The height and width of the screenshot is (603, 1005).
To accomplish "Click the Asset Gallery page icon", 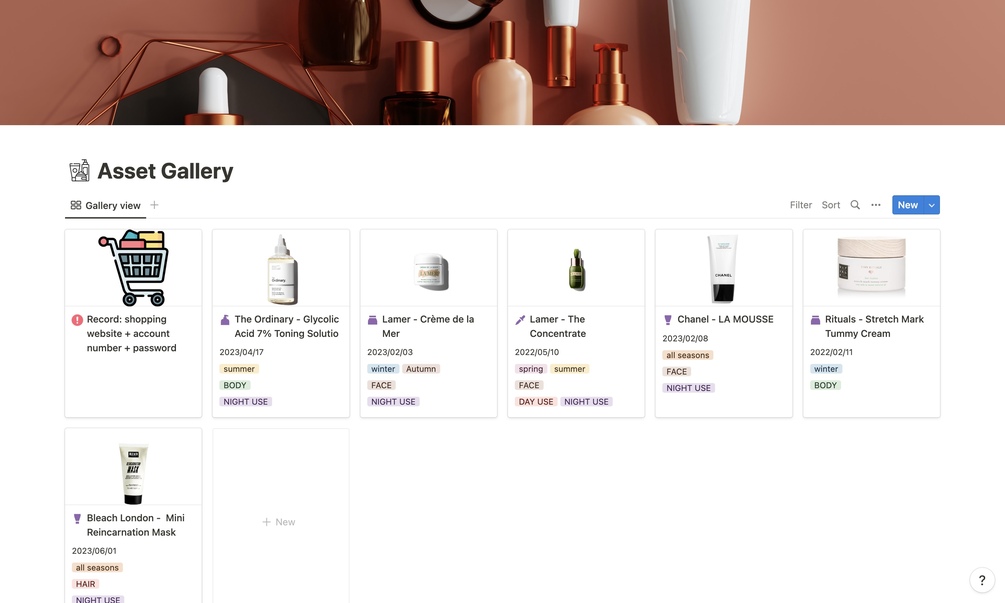I will click(79, 171).
